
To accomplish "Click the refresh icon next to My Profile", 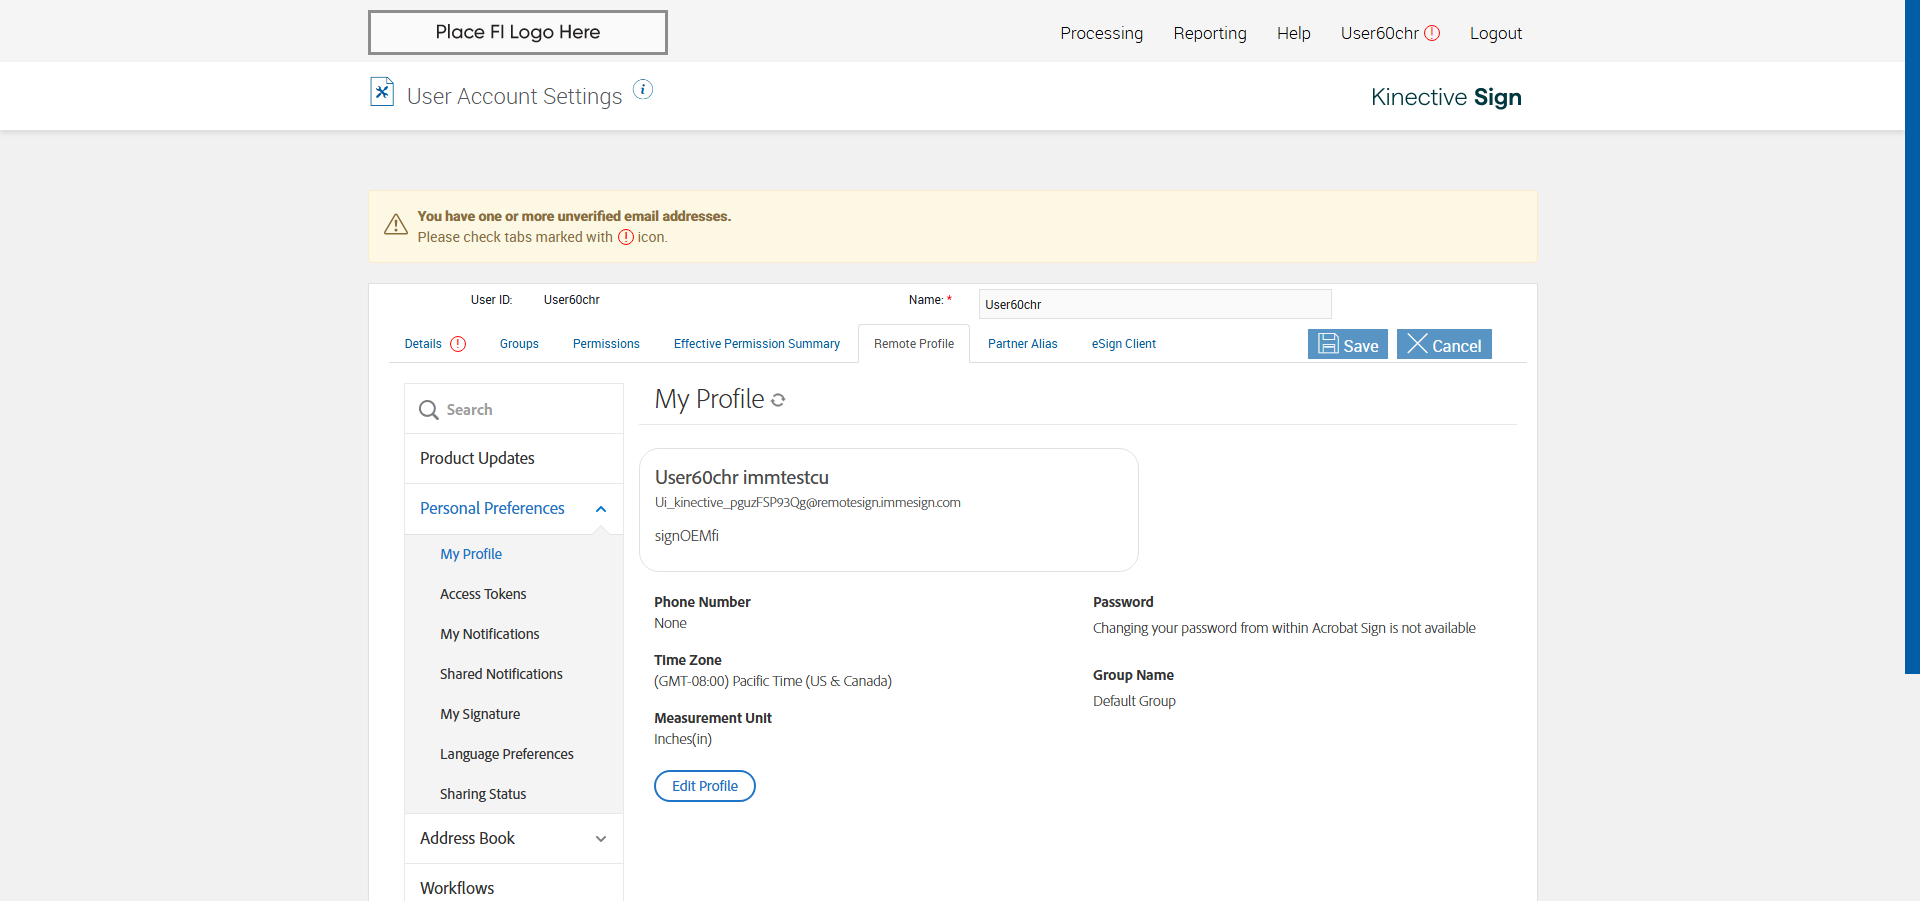I will coord(778,400).
